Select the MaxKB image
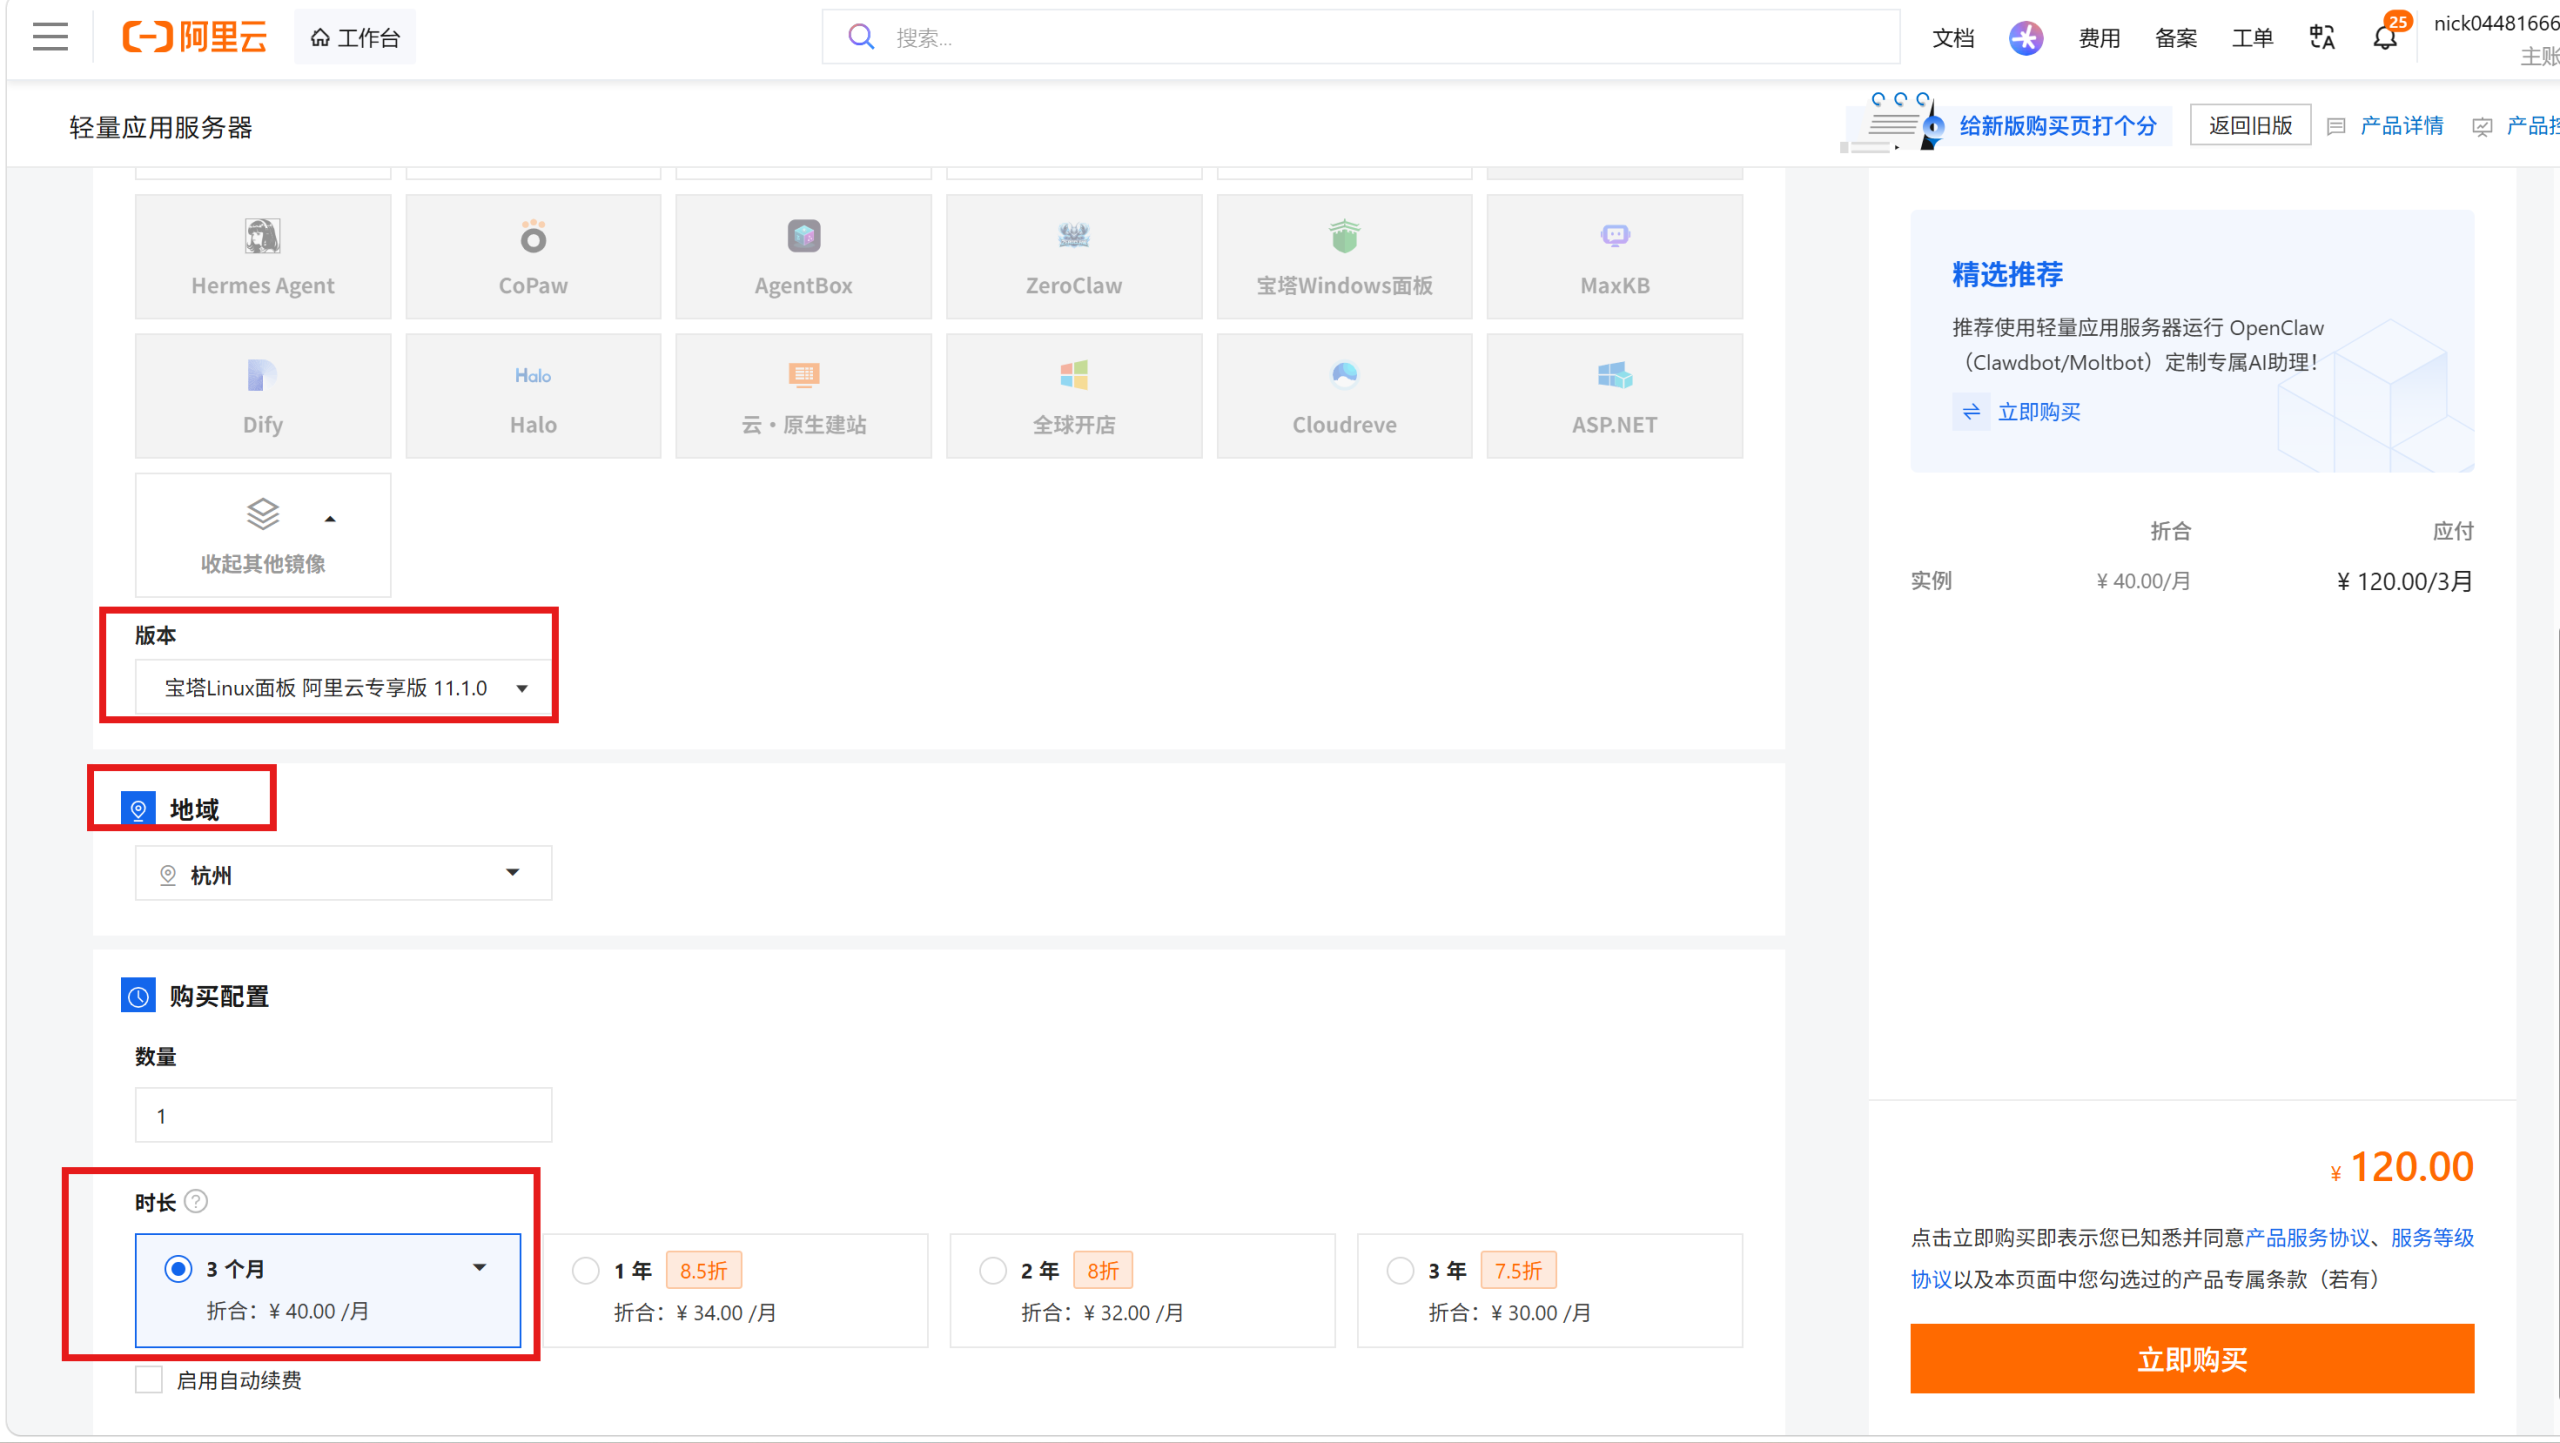This screenshot has height=1443, width=2560. point(1615,257)
